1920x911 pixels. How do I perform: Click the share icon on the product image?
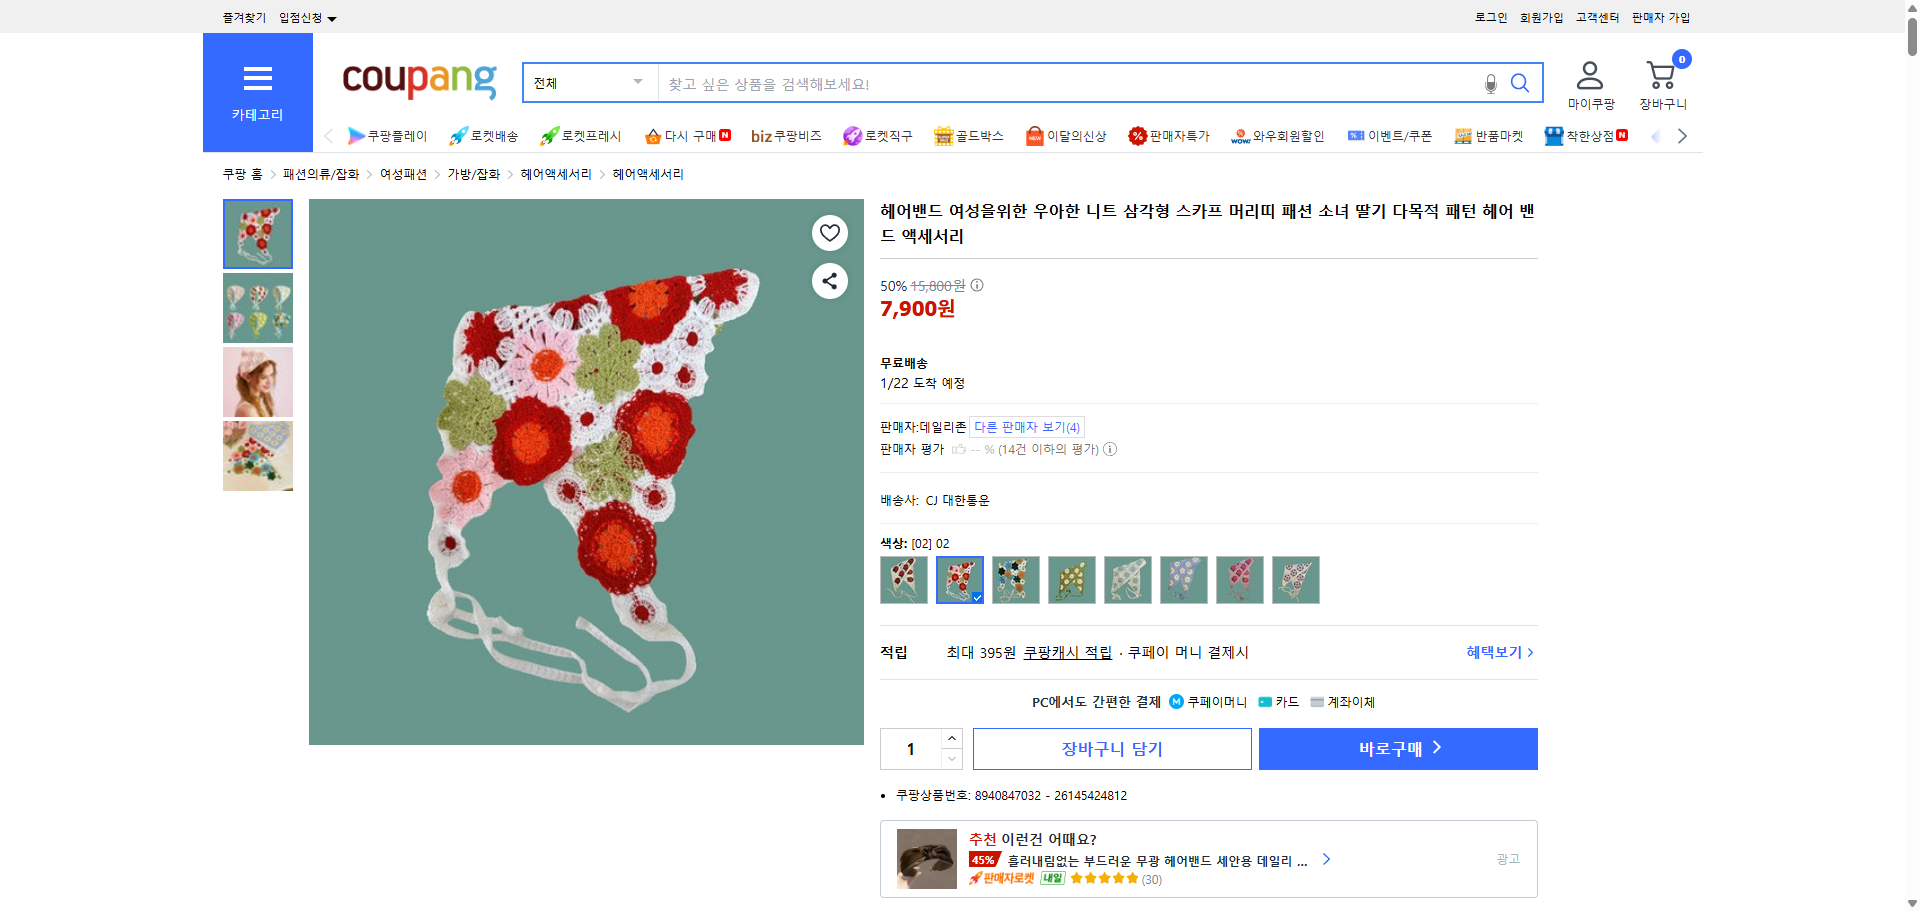click(x=829, y=281)
